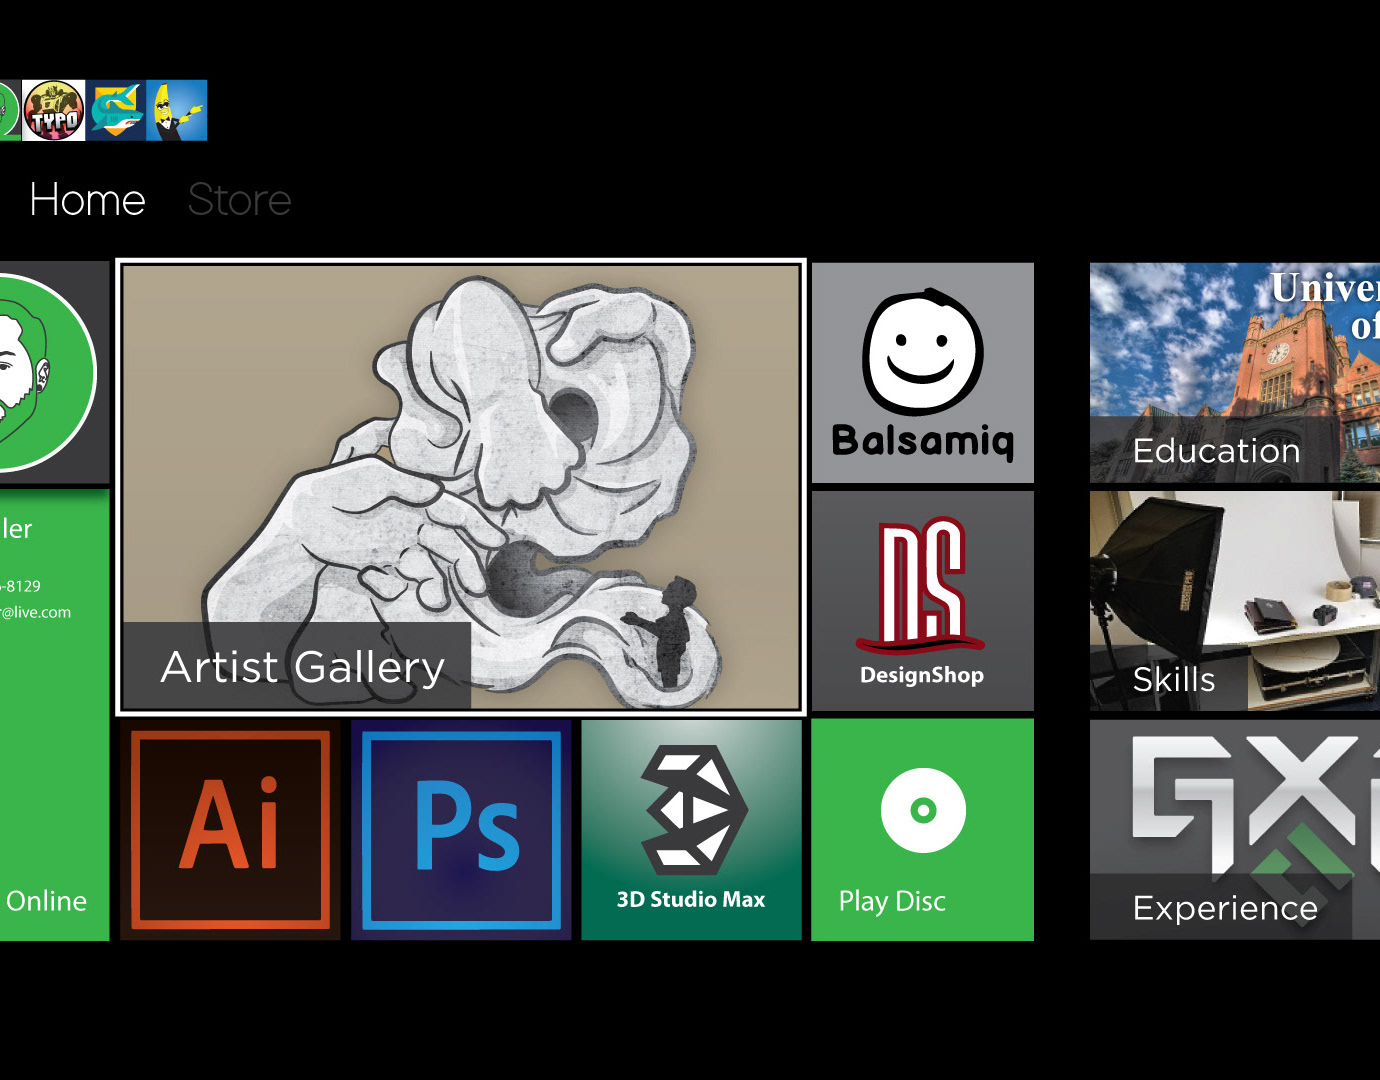Launch Adobe Illustrator Ai tile
Viewport: 1380px width, 1080px height.
230,830
